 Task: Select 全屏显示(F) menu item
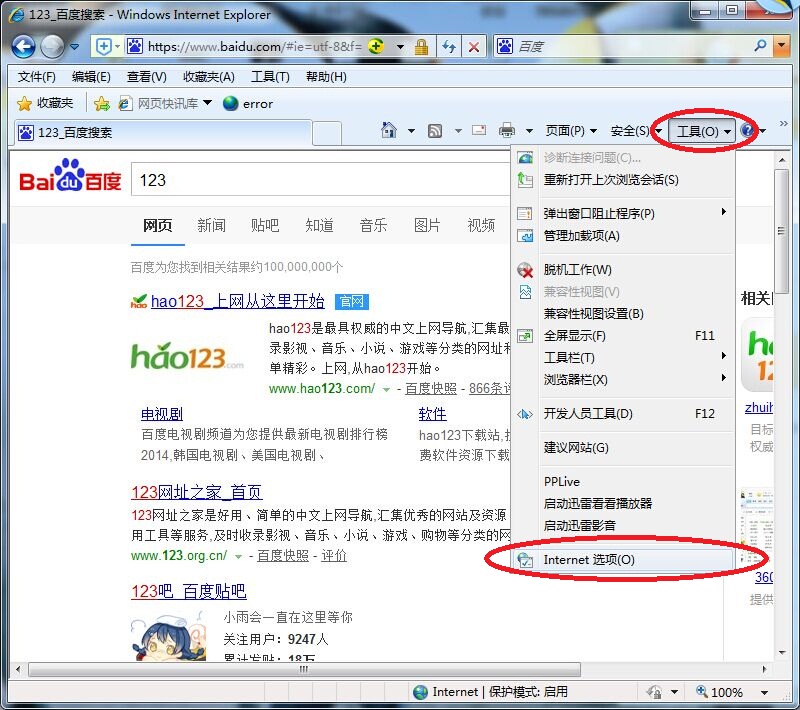coord(623,336)
